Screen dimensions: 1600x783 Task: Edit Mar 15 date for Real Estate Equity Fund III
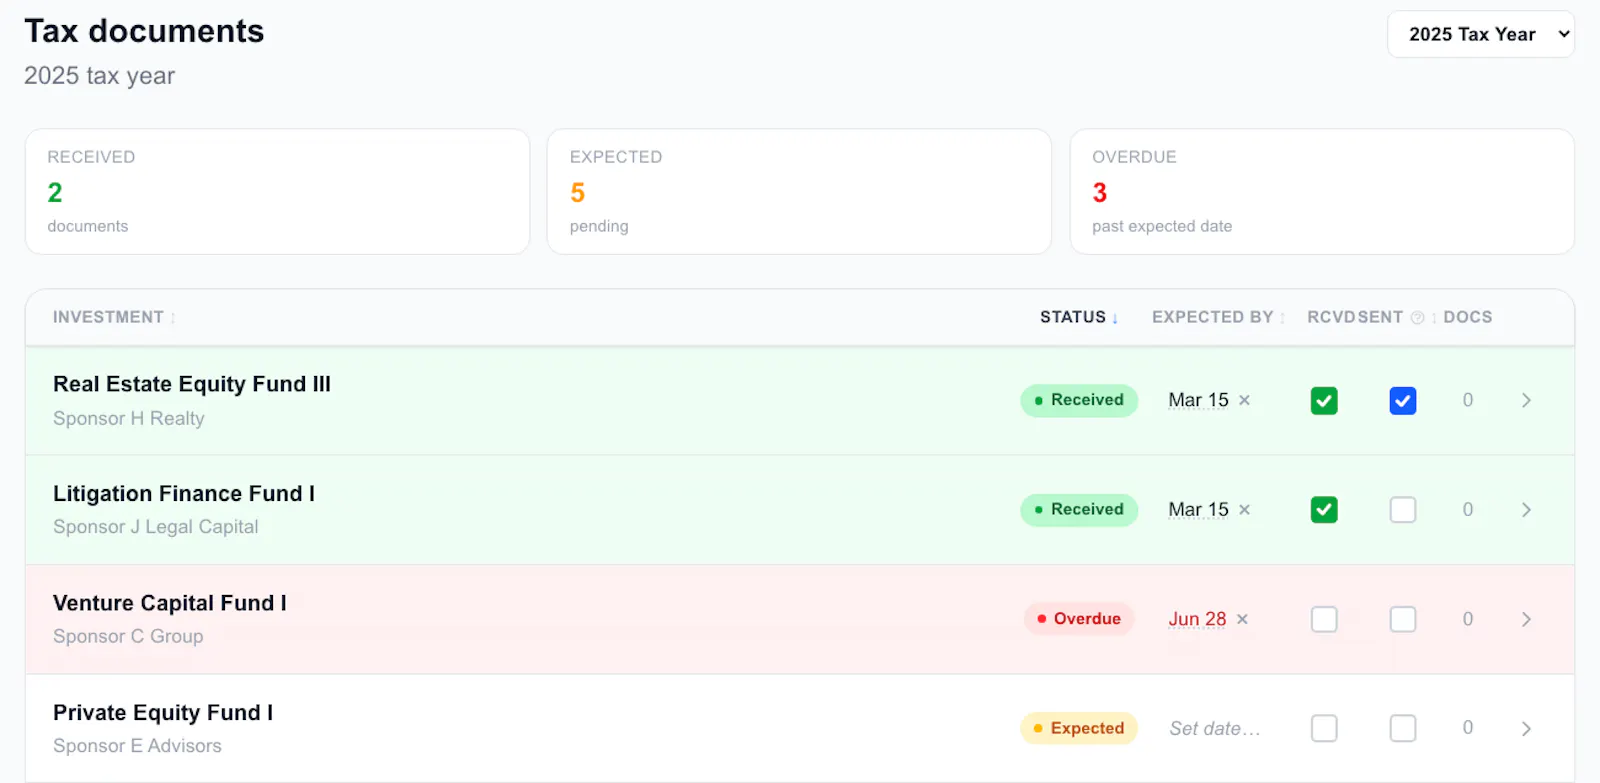click(x=1198, y=400)
